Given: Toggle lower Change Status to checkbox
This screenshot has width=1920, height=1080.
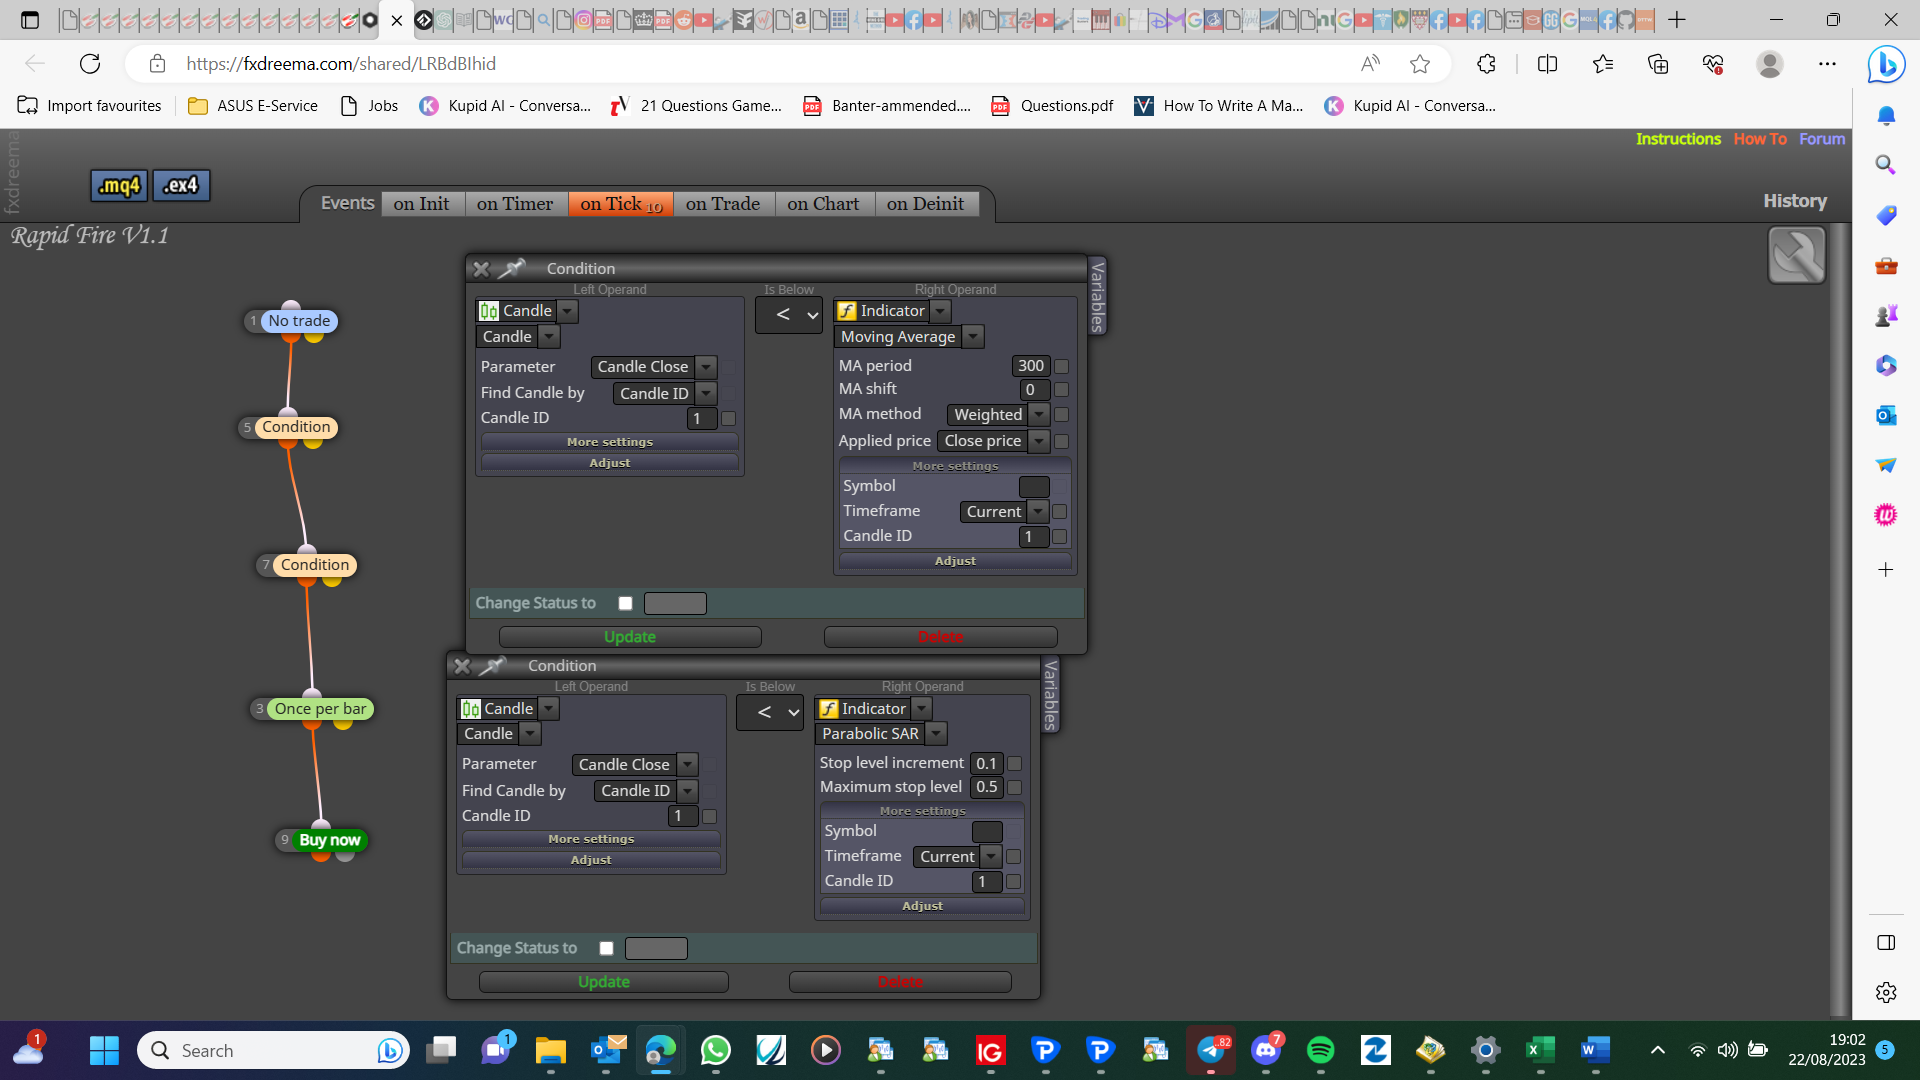Looking at the screenshot, I should coord(607,948).
